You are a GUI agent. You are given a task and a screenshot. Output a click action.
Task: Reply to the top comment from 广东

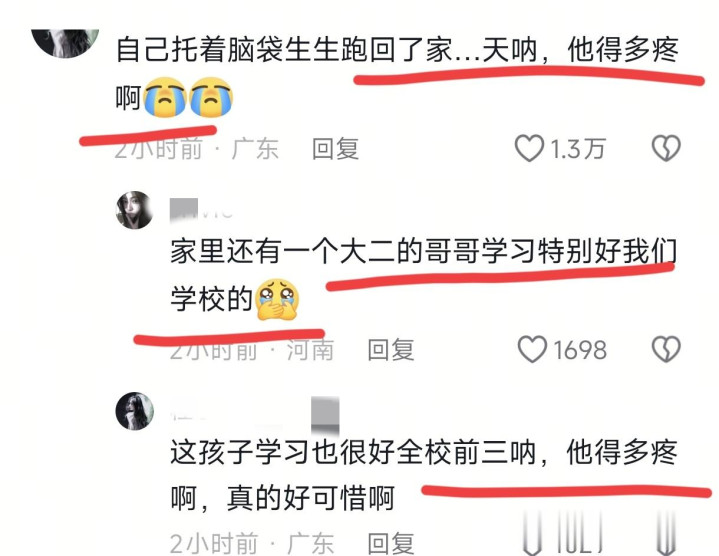[x=335, y=149]
